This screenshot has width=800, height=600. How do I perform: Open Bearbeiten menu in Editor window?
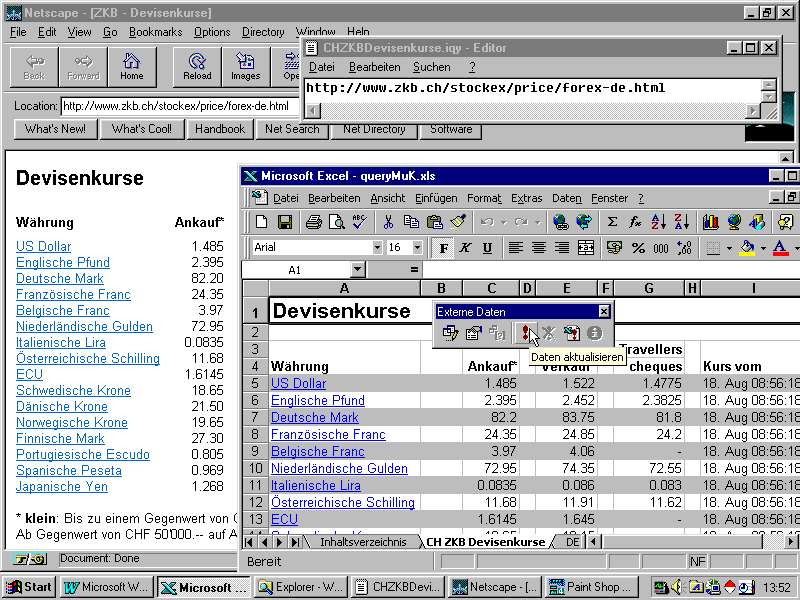tap(374, 67)
